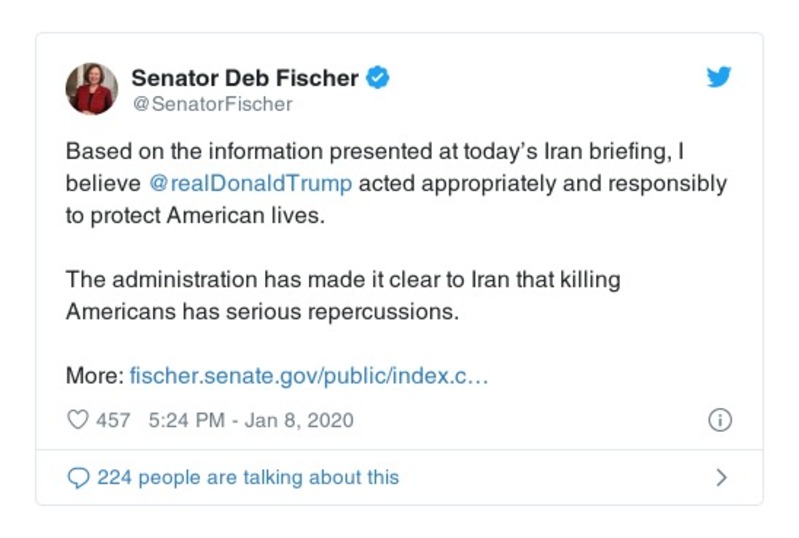
Task: Click the Senator Deb Fischer display name
Action: tap(245, 77)
